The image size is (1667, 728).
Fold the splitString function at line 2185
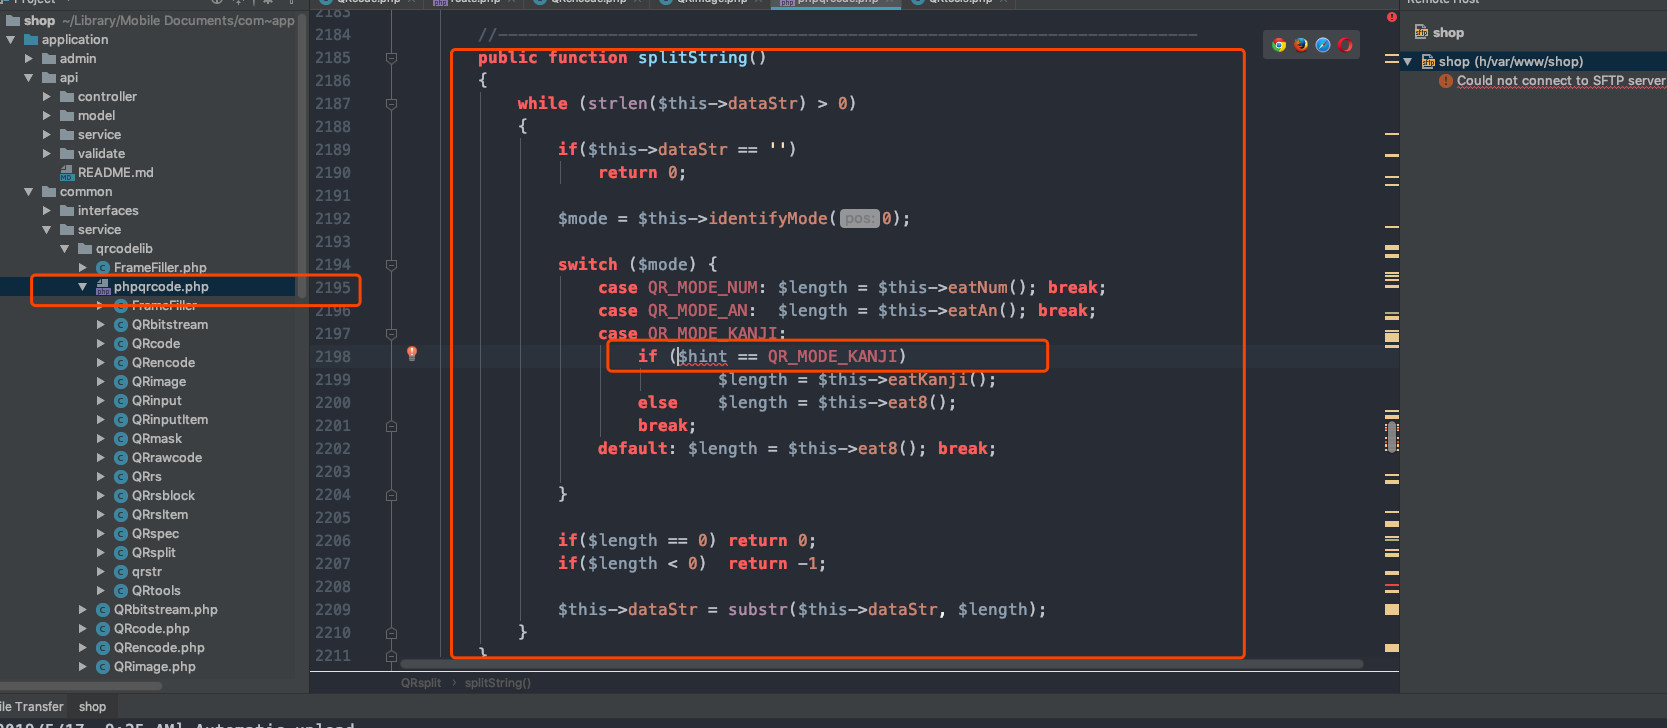pos(391,58)
